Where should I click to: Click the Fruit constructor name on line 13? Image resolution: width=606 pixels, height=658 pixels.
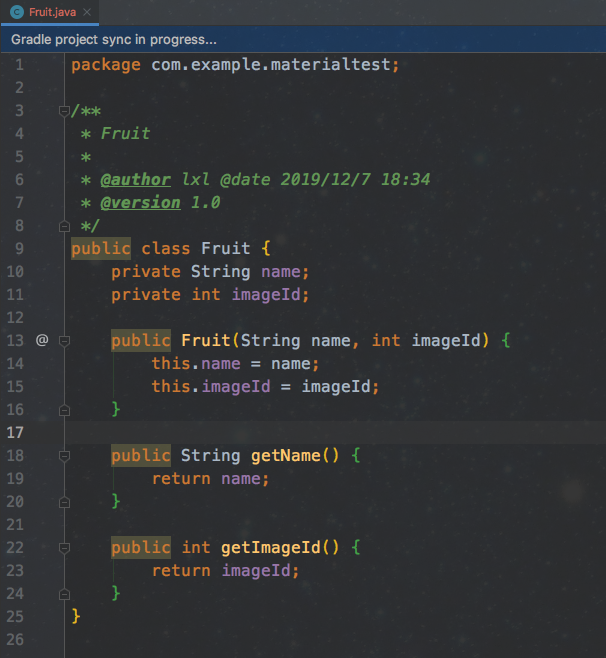click(x=206, y=340)
